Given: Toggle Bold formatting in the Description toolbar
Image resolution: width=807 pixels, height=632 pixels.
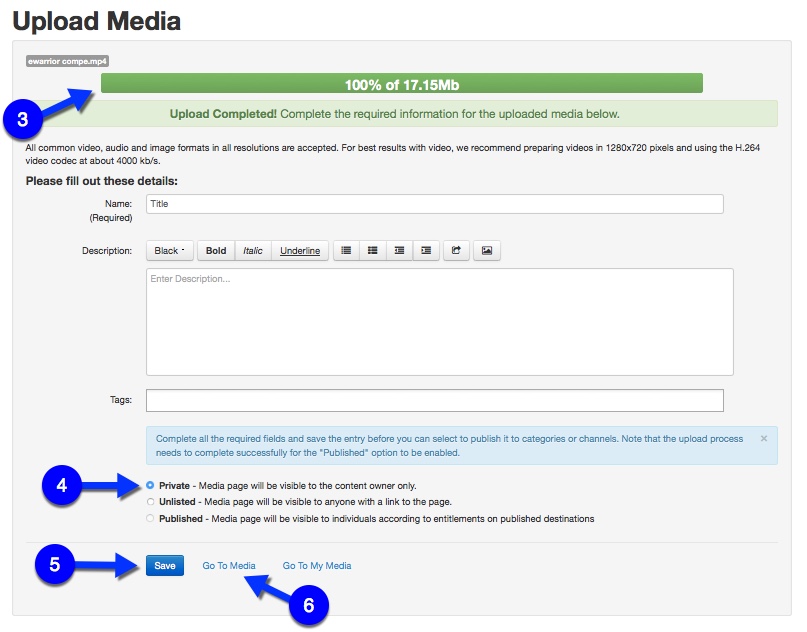Looking at the screenshot, I should tap(216, 250).
